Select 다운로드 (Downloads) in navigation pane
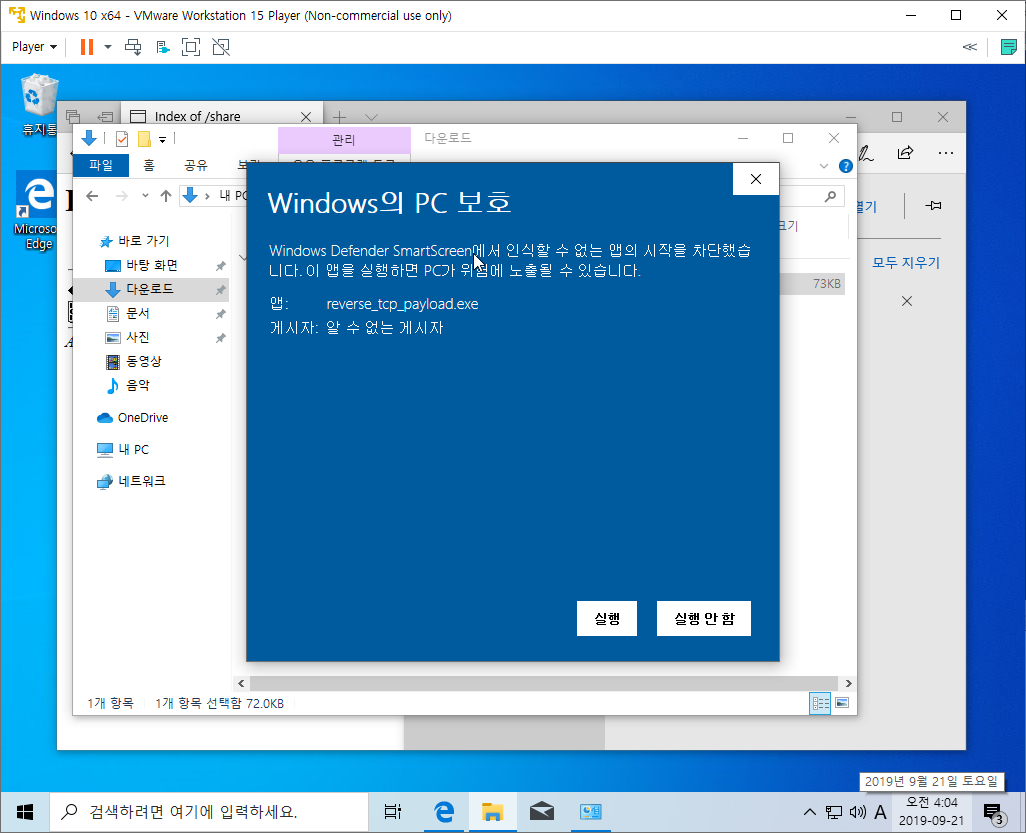The width and height of the screenshot is (1026, 833). point(150,289)
